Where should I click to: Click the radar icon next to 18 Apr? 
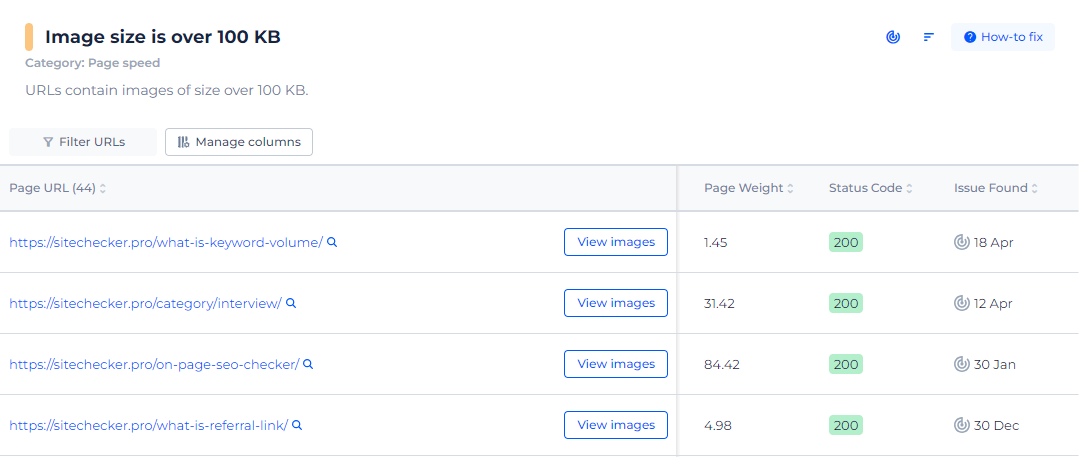(961, 242)
